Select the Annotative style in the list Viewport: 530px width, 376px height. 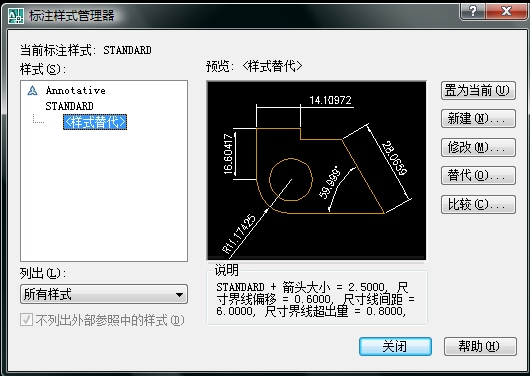coord(75,91)
